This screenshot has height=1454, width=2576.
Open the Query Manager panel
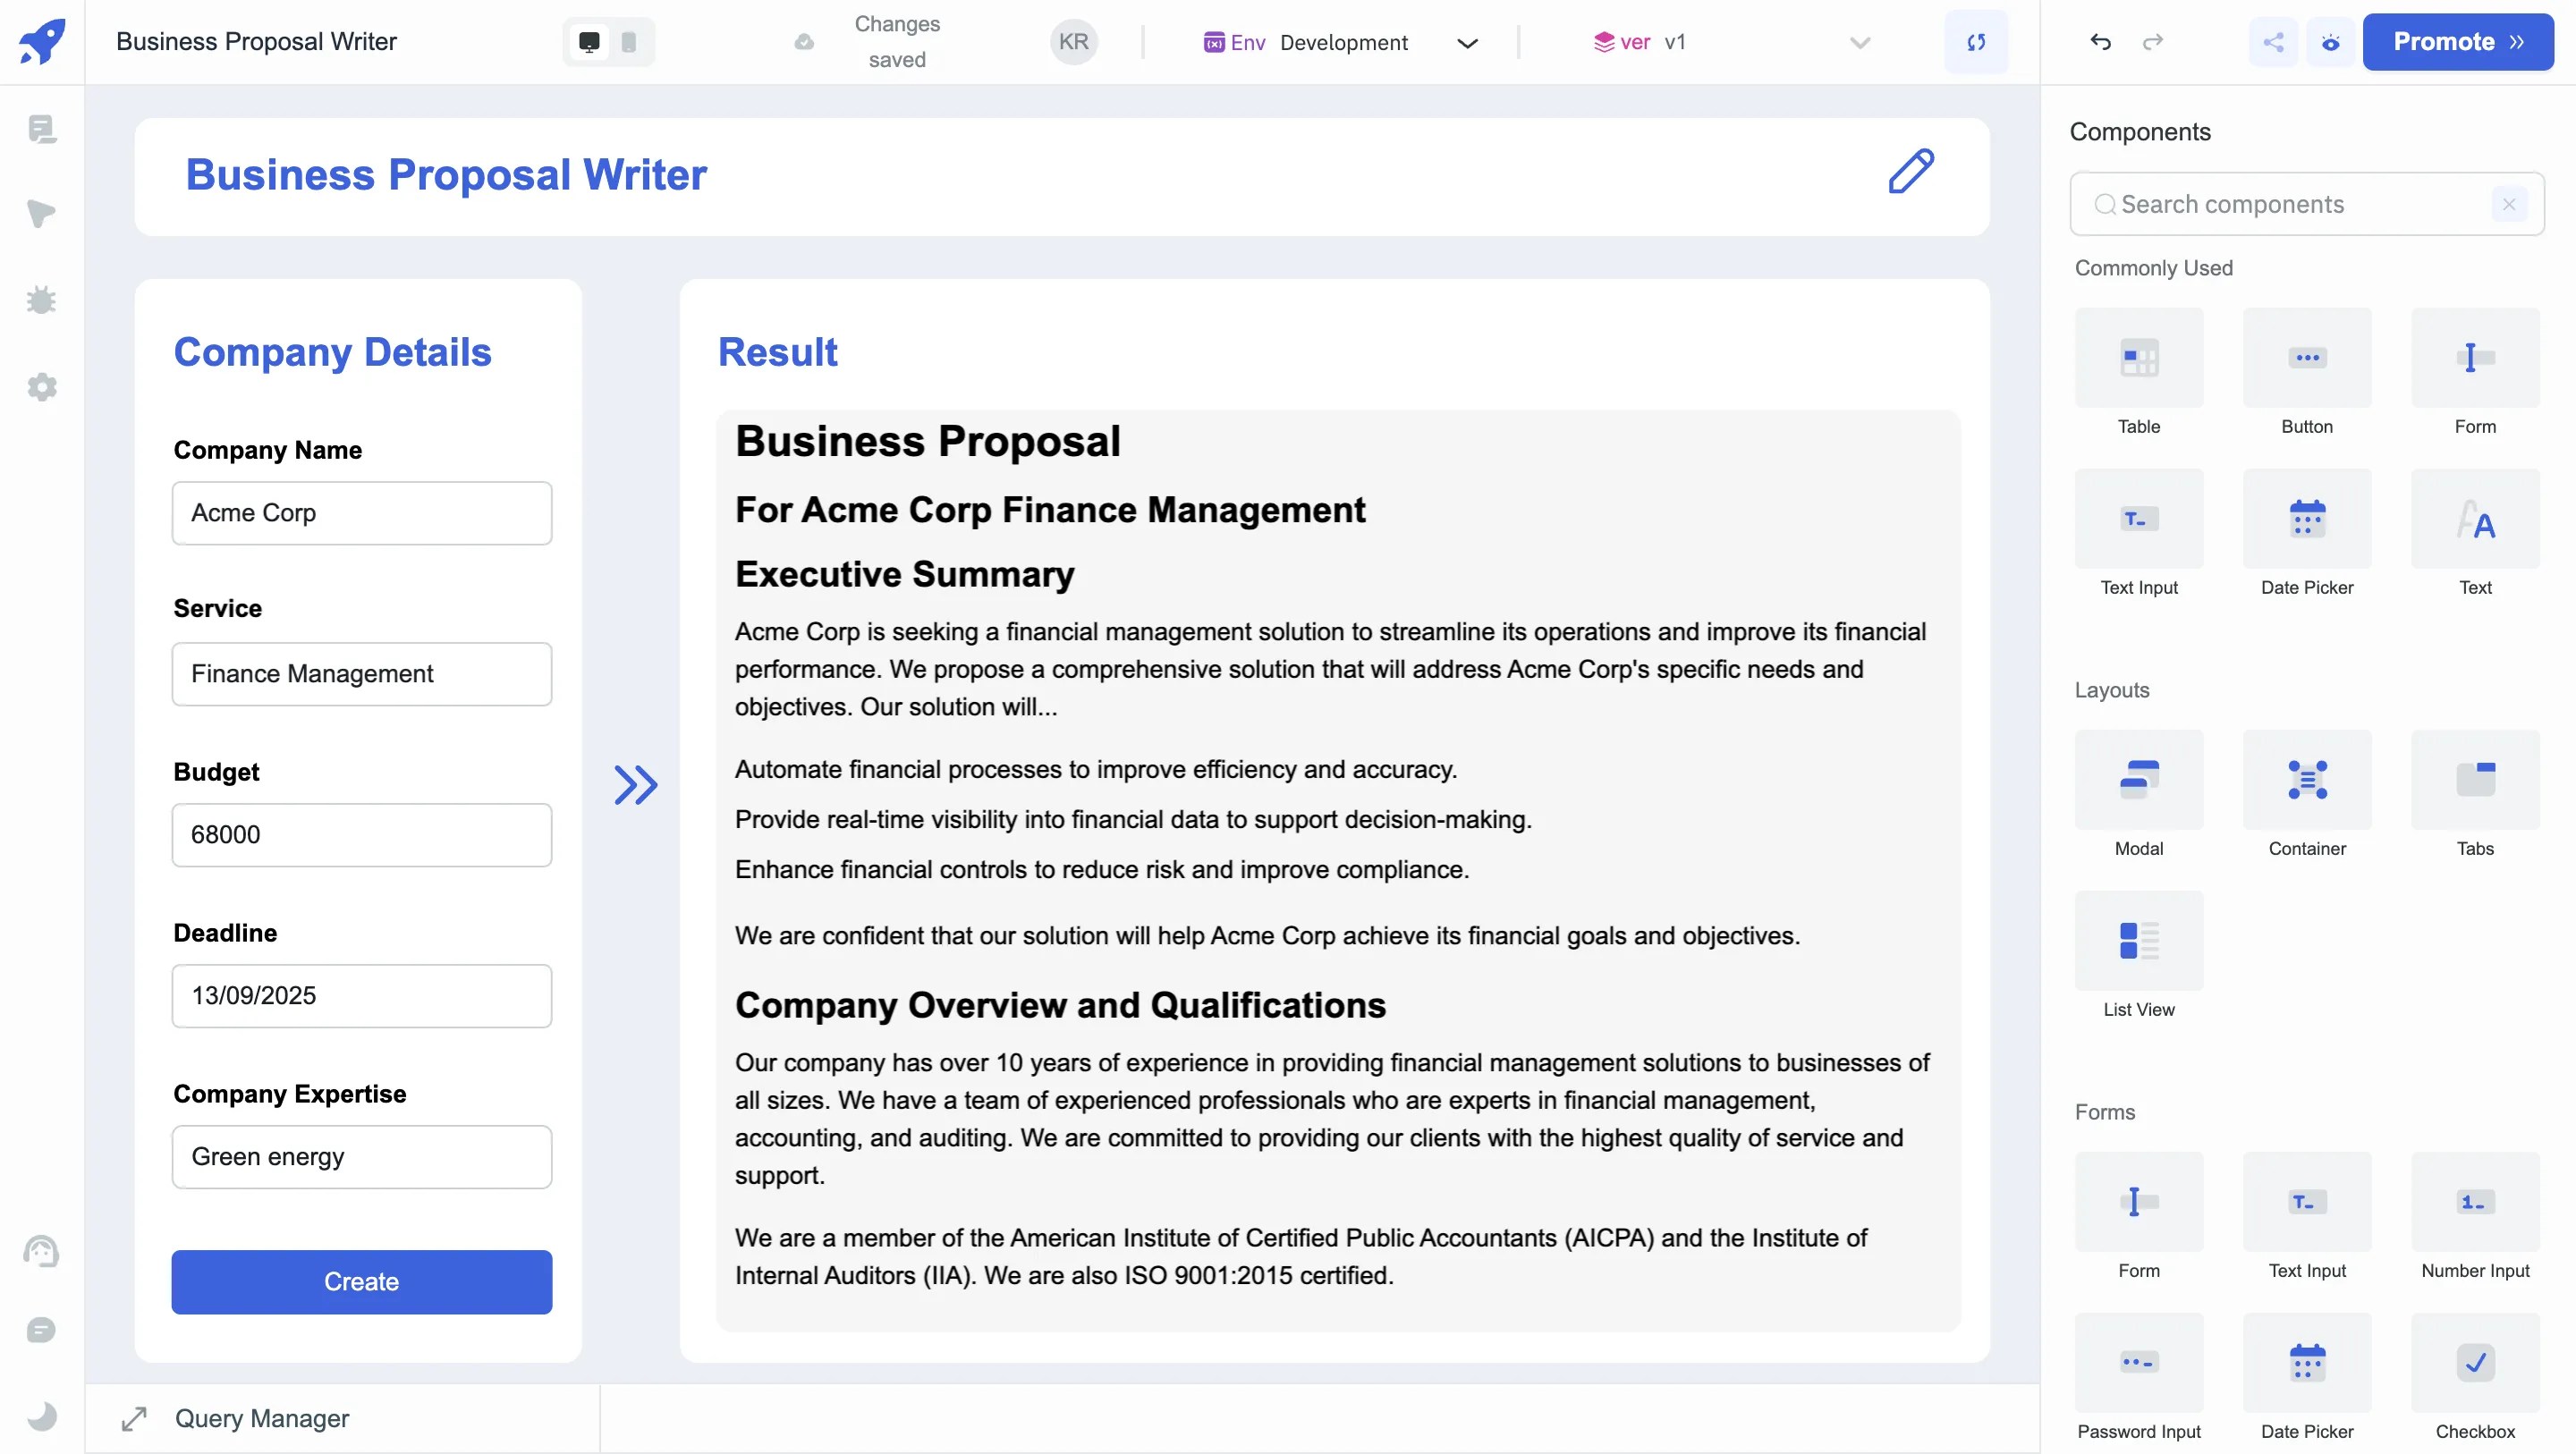click(261, 1418)
